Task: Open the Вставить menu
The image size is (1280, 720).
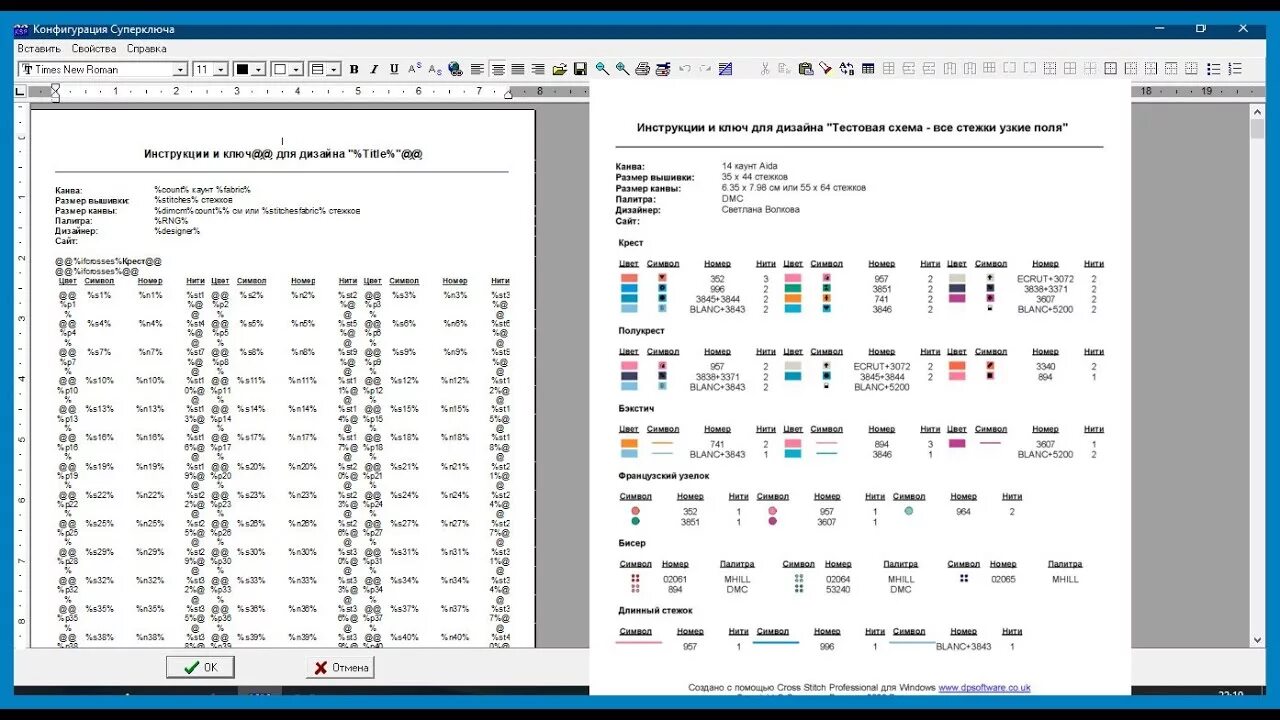Action: [39, 48]
